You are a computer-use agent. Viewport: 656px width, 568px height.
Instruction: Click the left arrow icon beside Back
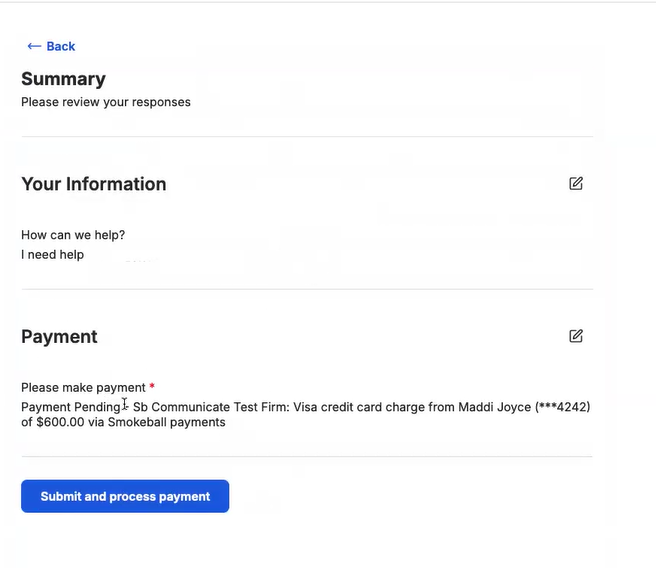[34, 46]
